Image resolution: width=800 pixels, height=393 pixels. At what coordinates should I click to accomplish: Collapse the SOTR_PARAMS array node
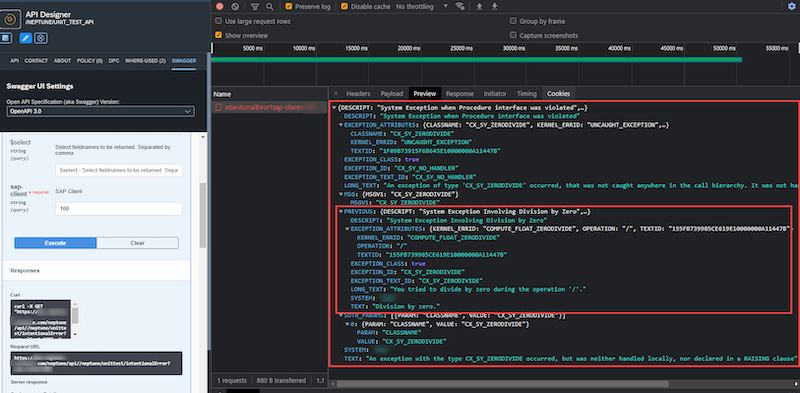tap(341, 315)
